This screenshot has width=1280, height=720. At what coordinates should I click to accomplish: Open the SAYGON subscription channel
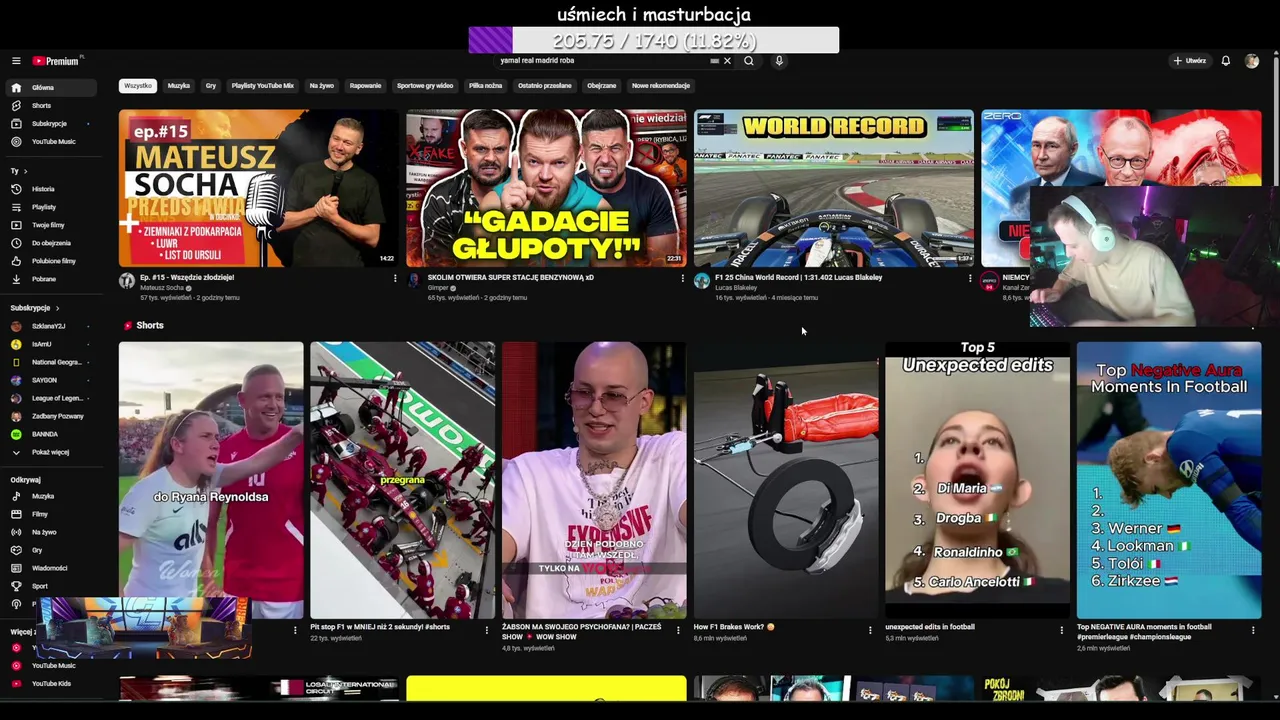pos(50,380)
